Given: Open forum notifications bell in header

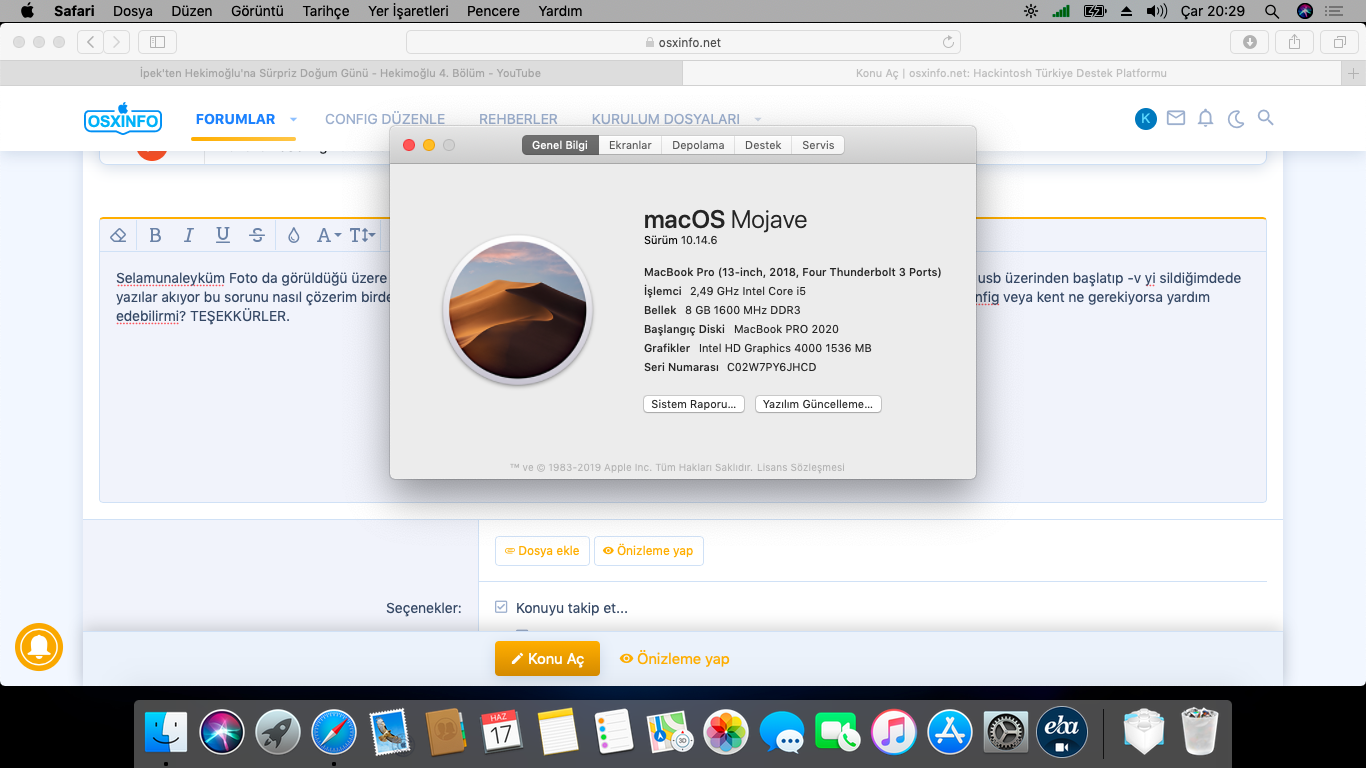Looking at the screenshot, I should point(1205,118).
